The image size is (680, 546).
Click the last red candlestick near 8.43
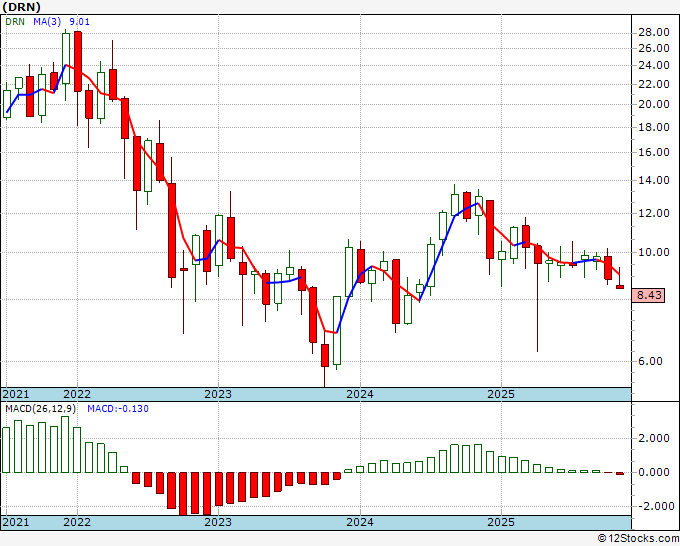click(620, 287)
